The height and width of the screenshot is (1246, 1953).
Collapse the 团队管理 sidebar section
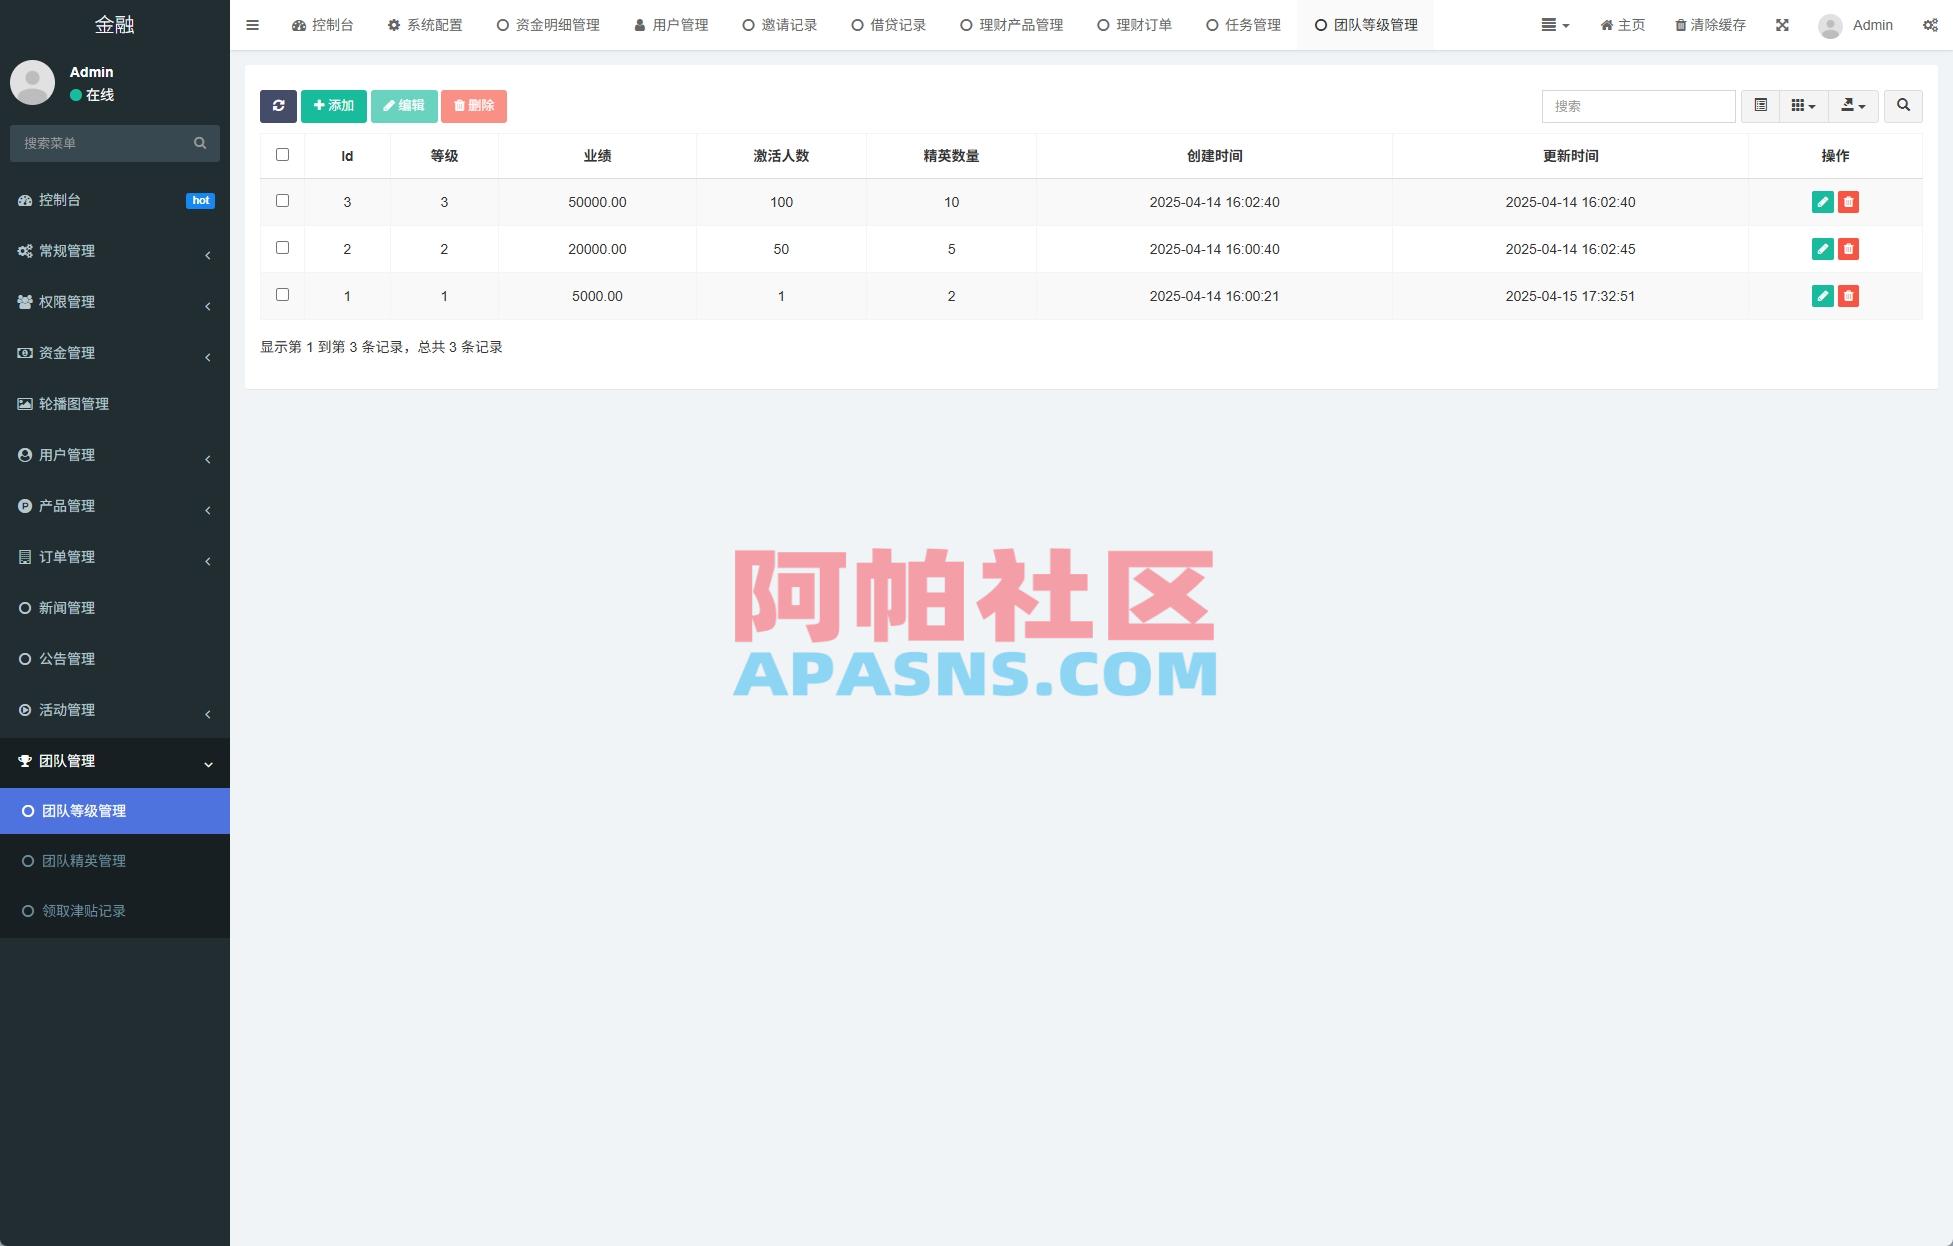(x=115, y=761)
